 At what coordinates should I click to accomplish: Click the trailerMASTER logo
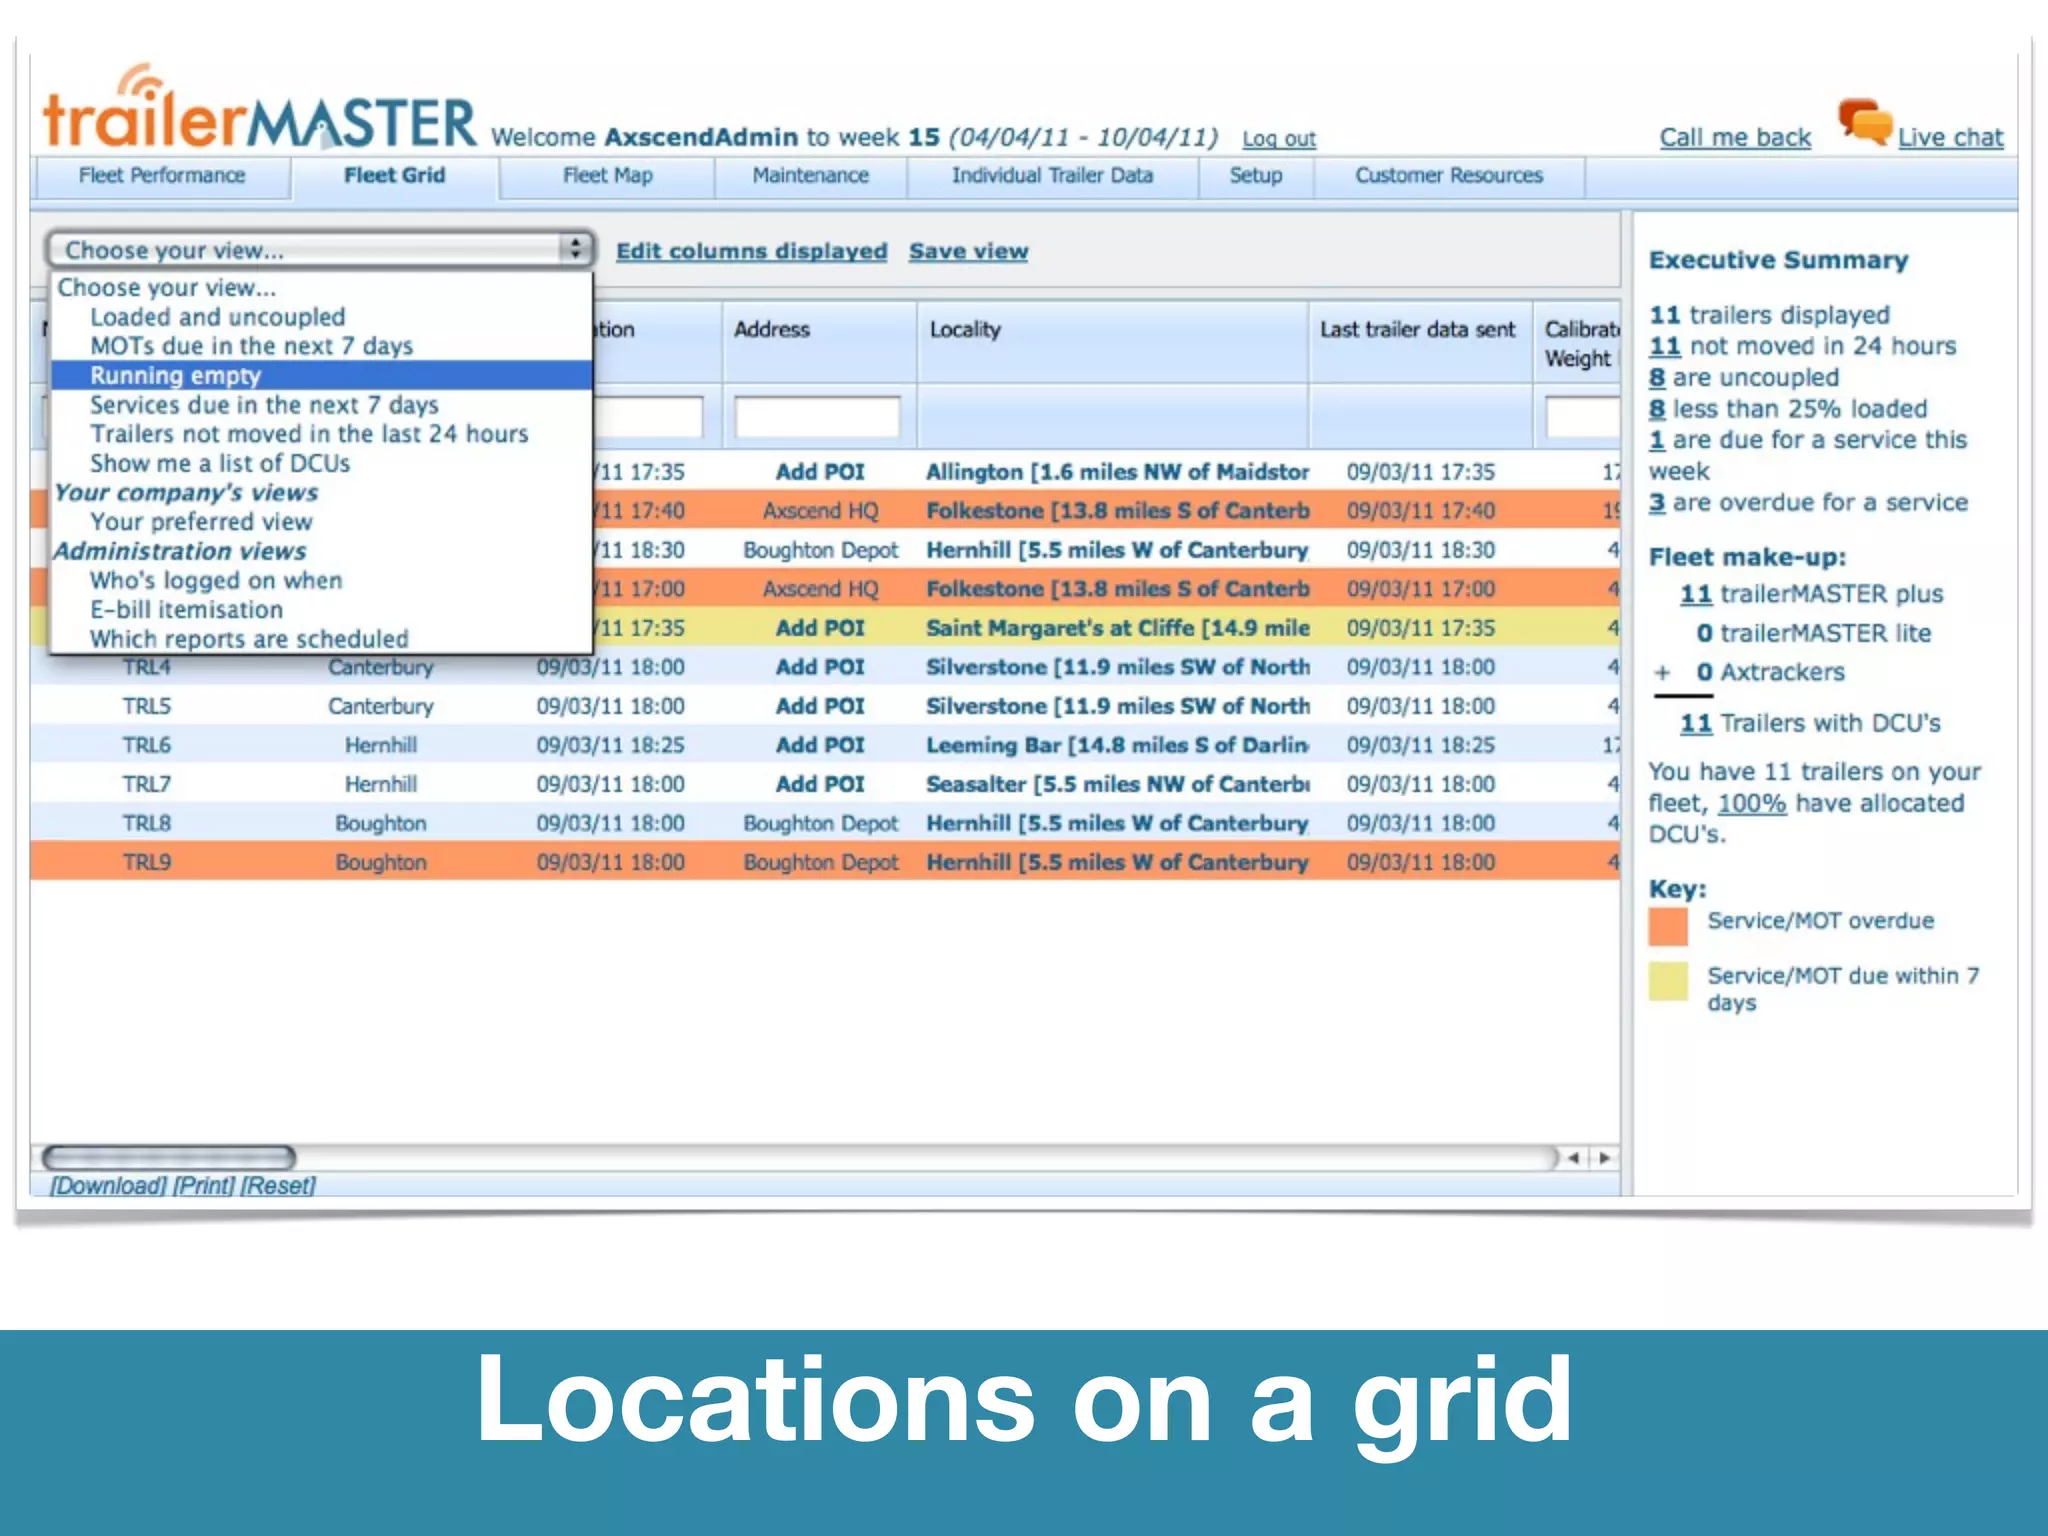pyautogui.click(x=259, y=115)
